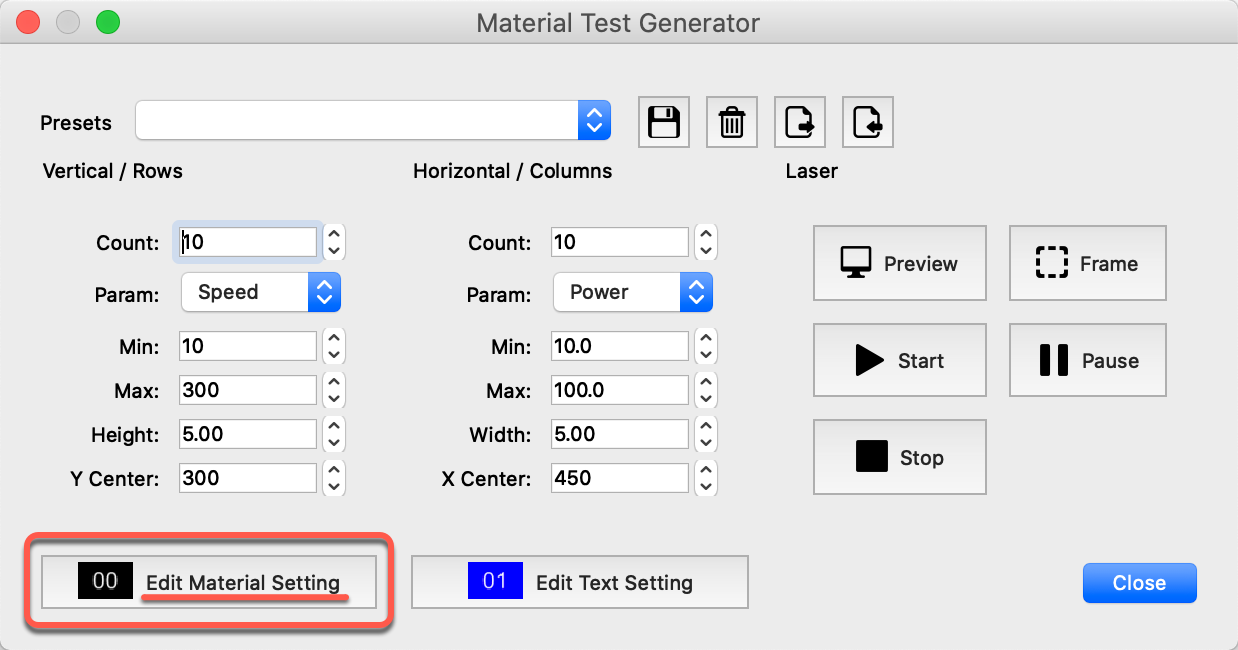Click the Frame button with dashed square
This screenshot has width=1238, height=650.
click(1087, 263)
